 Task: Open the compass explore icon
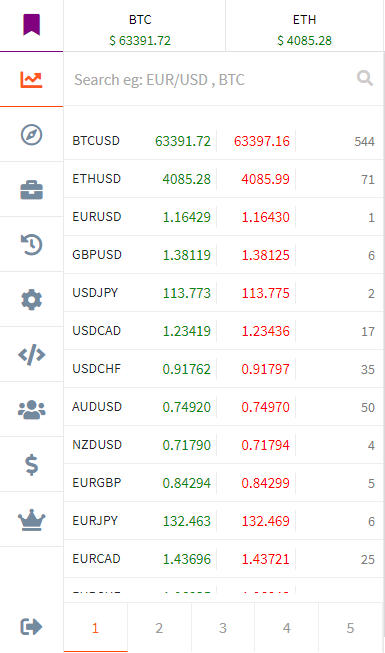[32, 135]
